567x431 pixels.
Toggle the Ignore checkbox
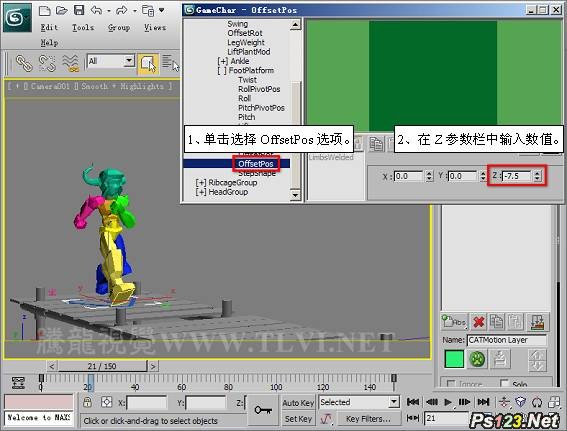pyautogui.click(x=451, y=383)
